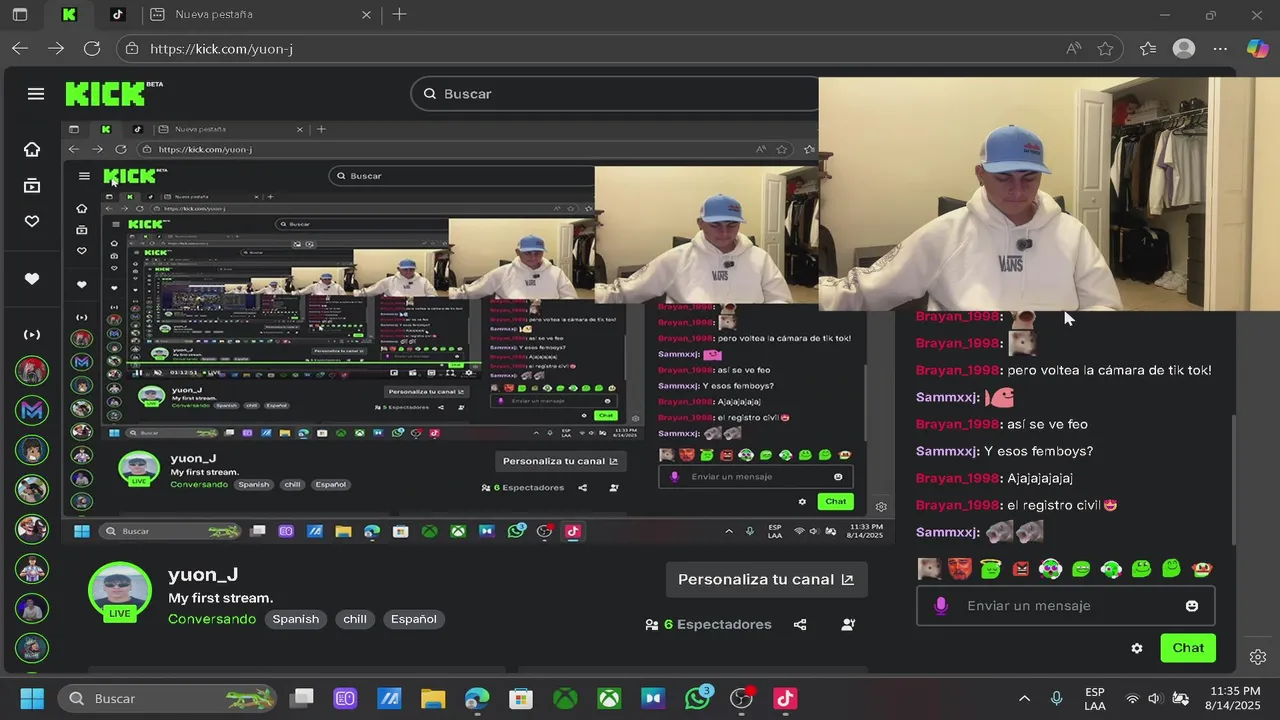Image resolution: width=1280 pixels, height=720 pixels.
Task: Share the channel via share icon
Action: pos(800,624)
